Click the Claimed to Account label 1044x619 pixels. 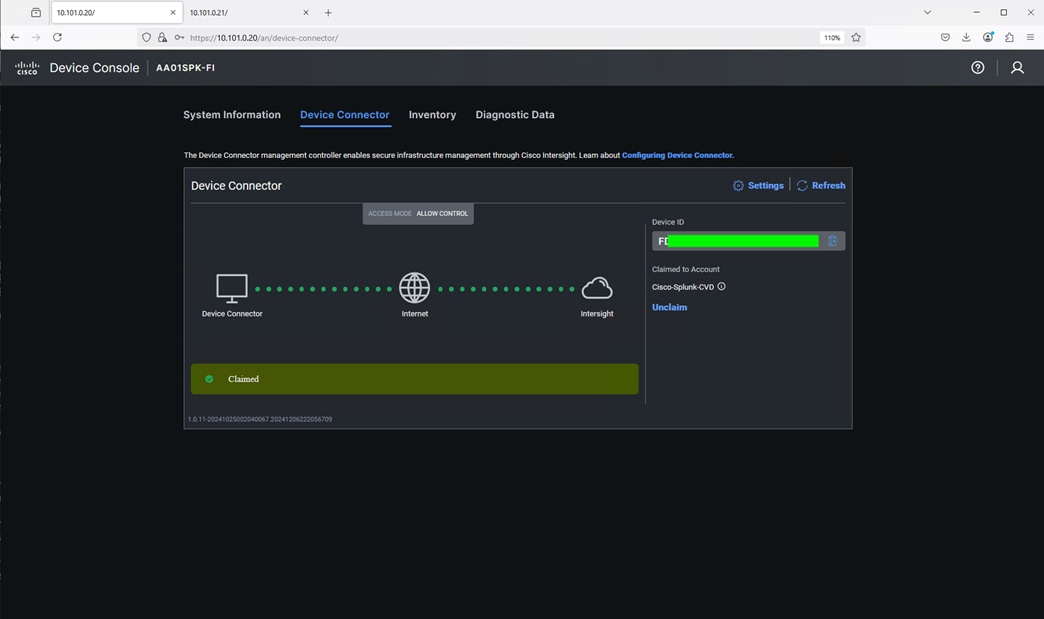coord(686,269)
